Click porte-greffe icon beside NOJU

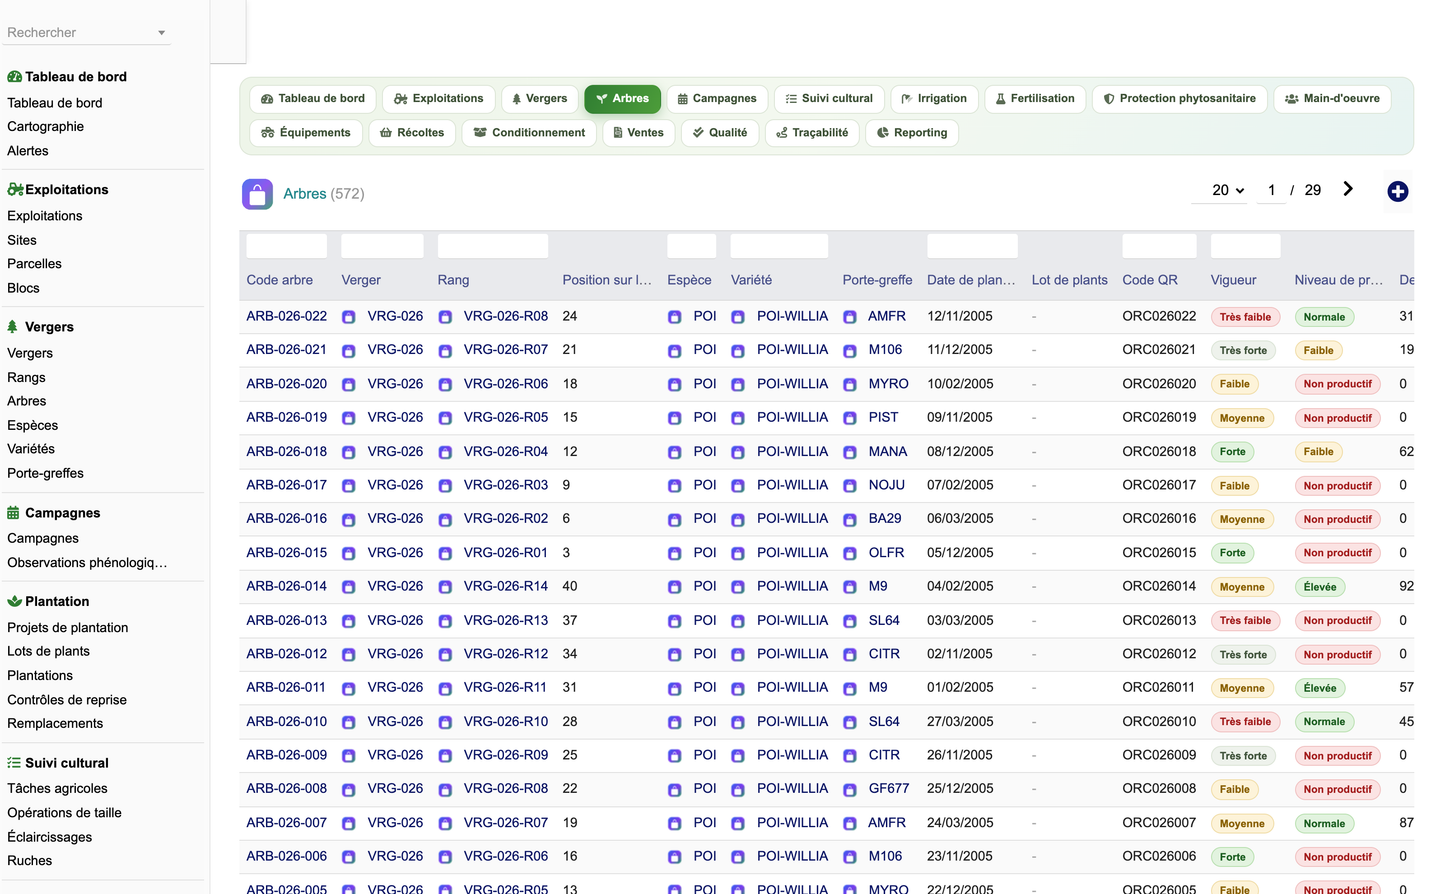pos(850,486)
